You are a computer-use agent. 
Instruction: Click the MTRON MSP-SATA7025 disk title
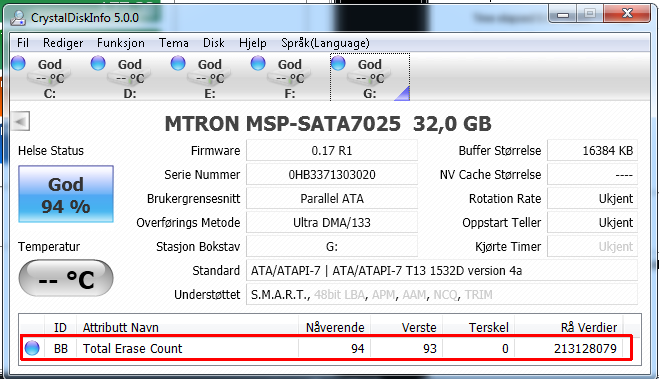(328, 124)
